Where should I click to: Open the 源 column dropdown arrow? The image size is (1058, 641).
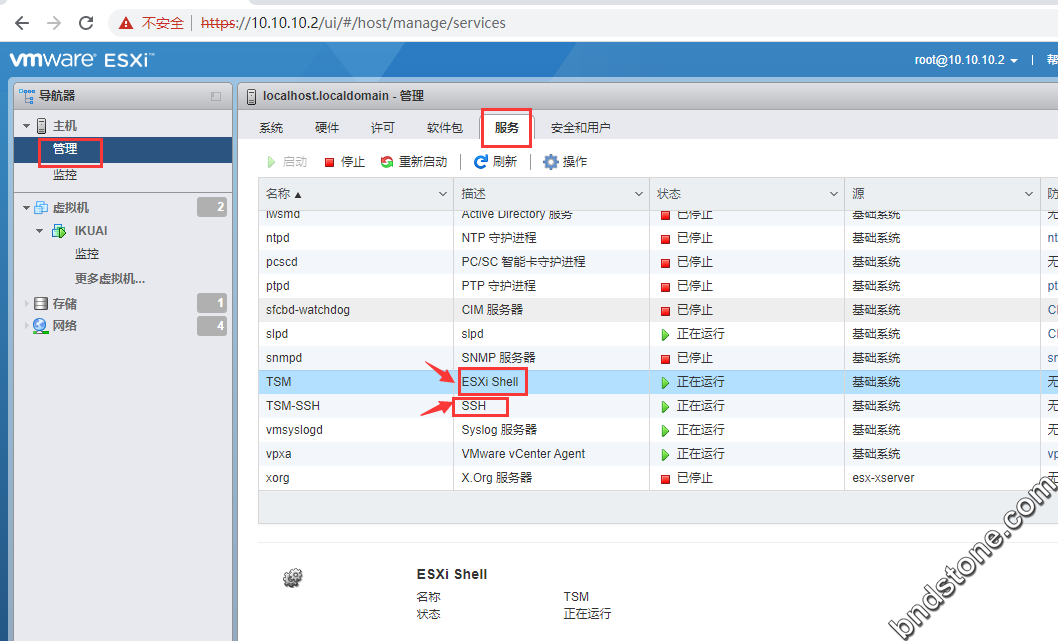[x=1029, y=194]
